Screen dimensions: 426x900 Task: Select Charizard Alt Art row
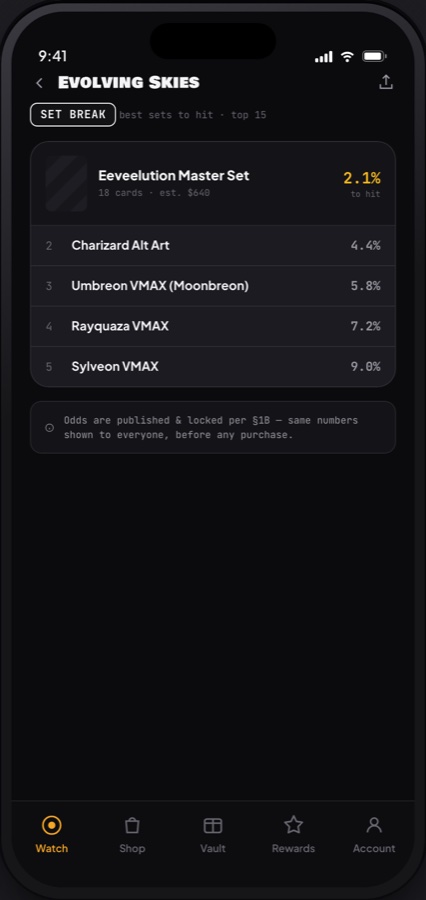212,246
